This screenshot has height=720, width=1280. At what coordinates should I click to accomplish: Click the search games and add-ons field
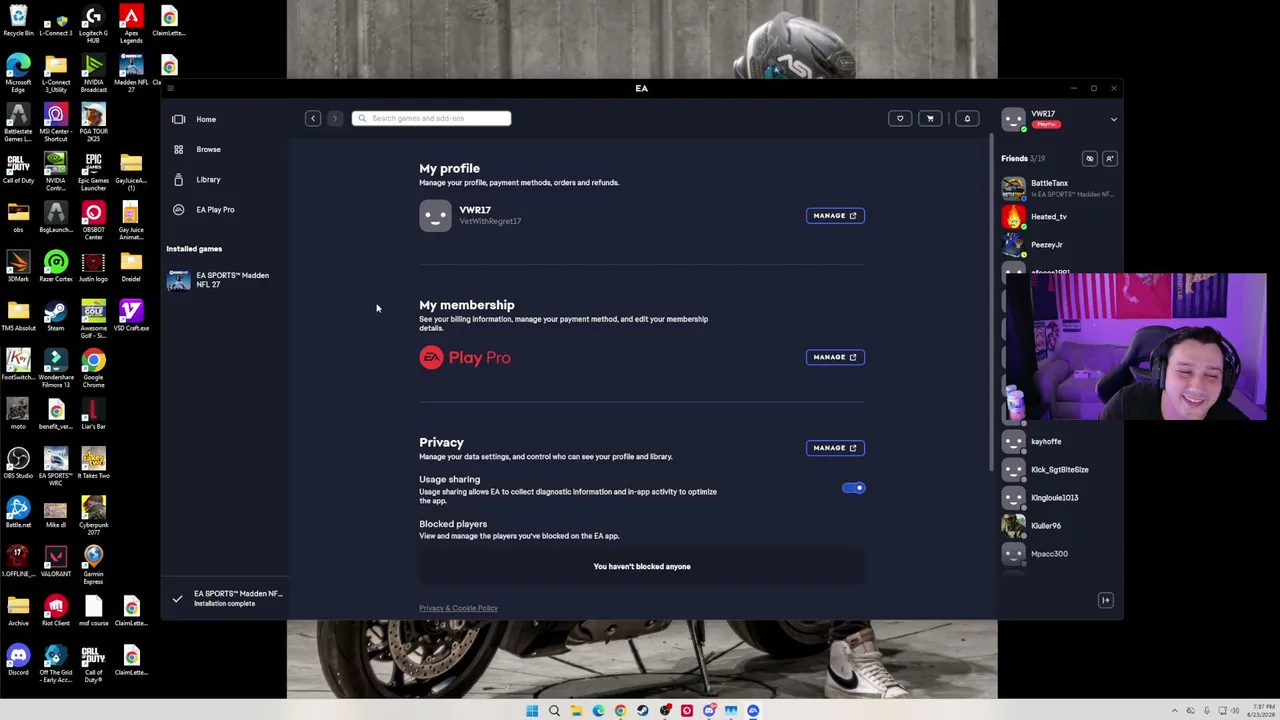tap(431, 118)
